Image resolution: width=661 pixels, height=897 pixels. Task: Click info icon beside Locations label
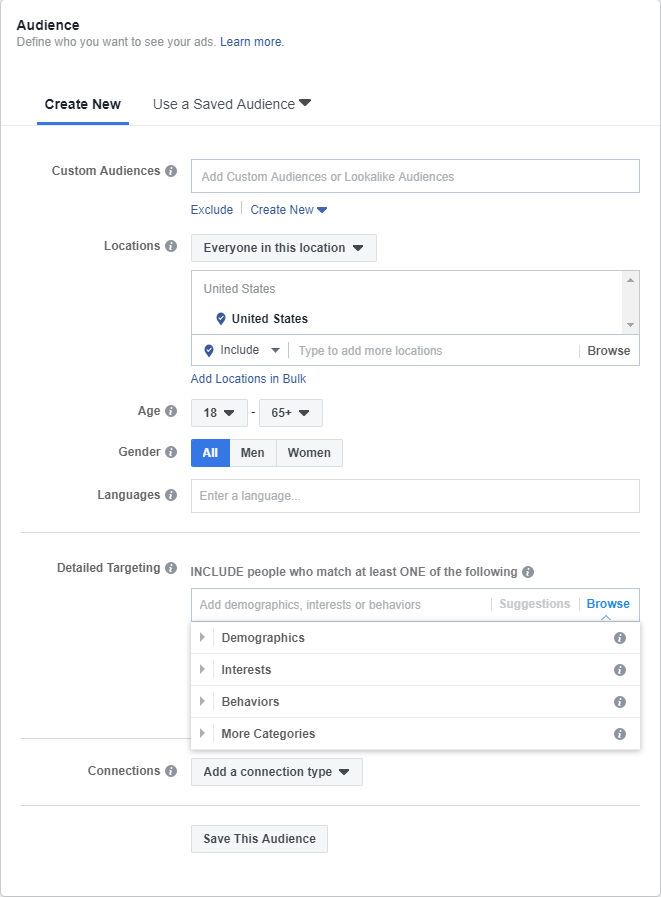[x=171, y=246]
